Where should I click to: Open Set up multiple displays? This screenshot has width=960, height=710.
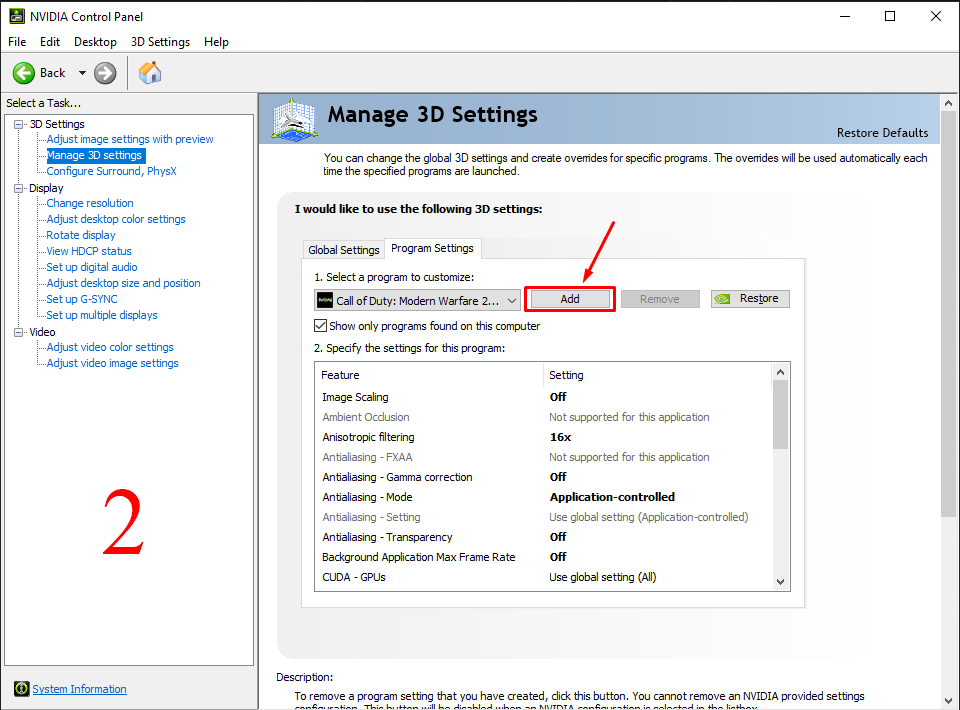click(x=102, y=315)
